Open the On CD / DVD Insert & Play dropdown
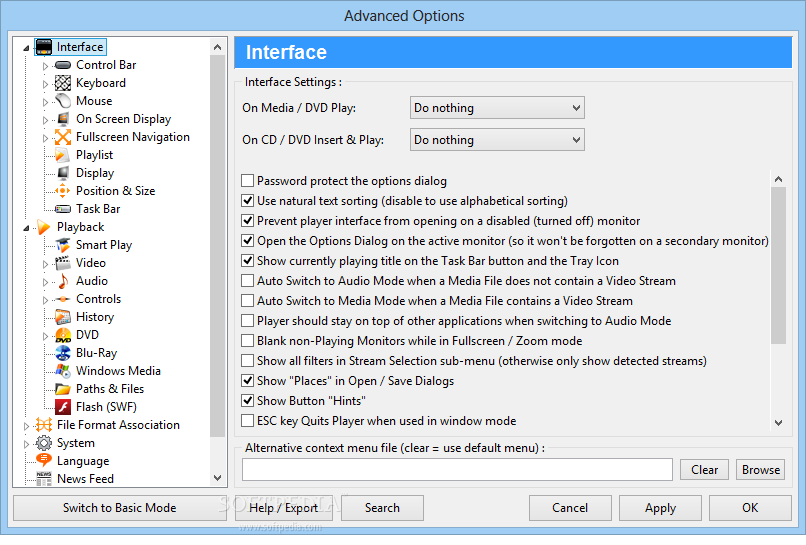 pyautogui.click(x=497, y=140)
